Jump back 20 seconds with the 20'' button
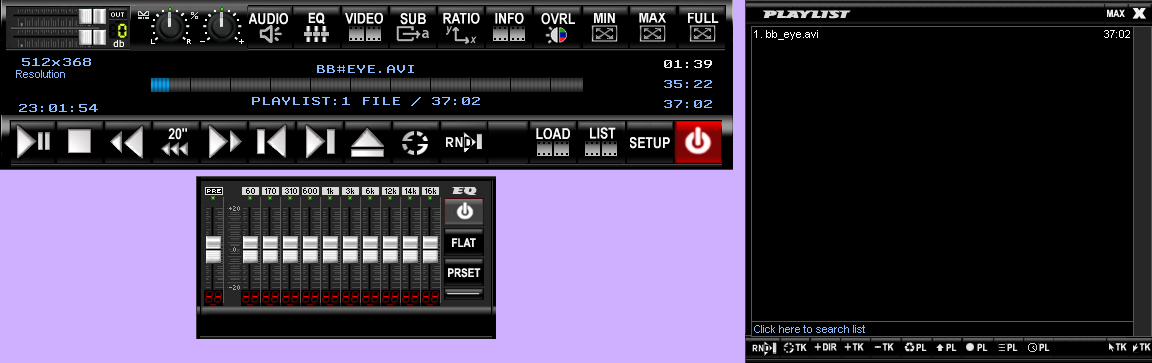This screenshot has height=363, width=1152. (178, 141)
